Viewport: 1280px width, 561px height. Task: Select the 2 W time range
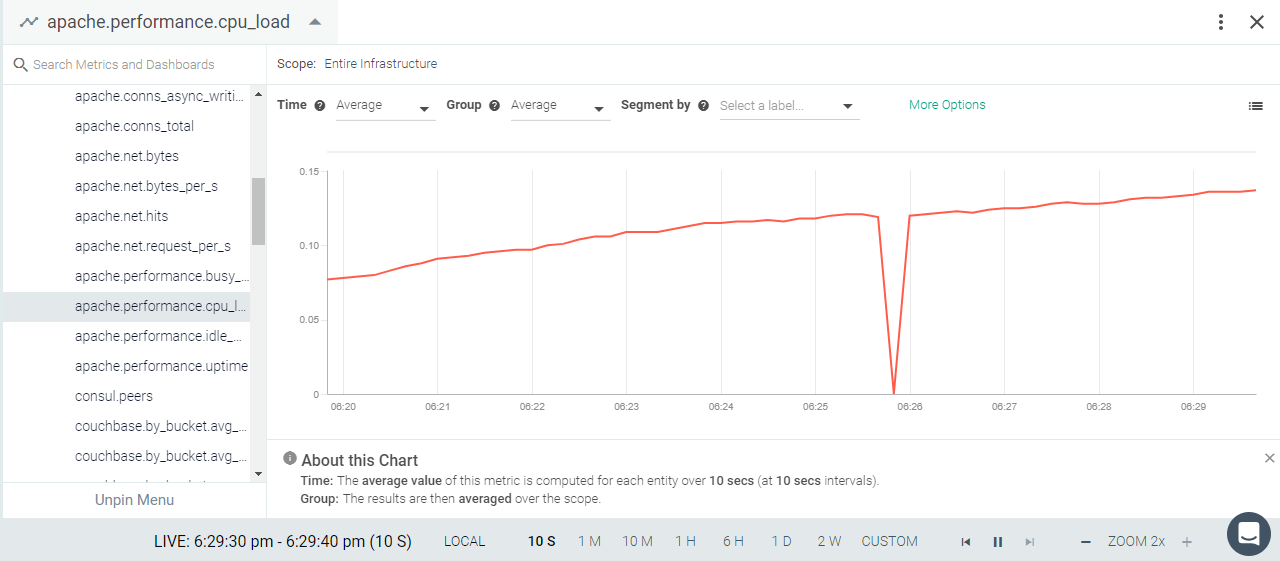(x=829, y=541)
